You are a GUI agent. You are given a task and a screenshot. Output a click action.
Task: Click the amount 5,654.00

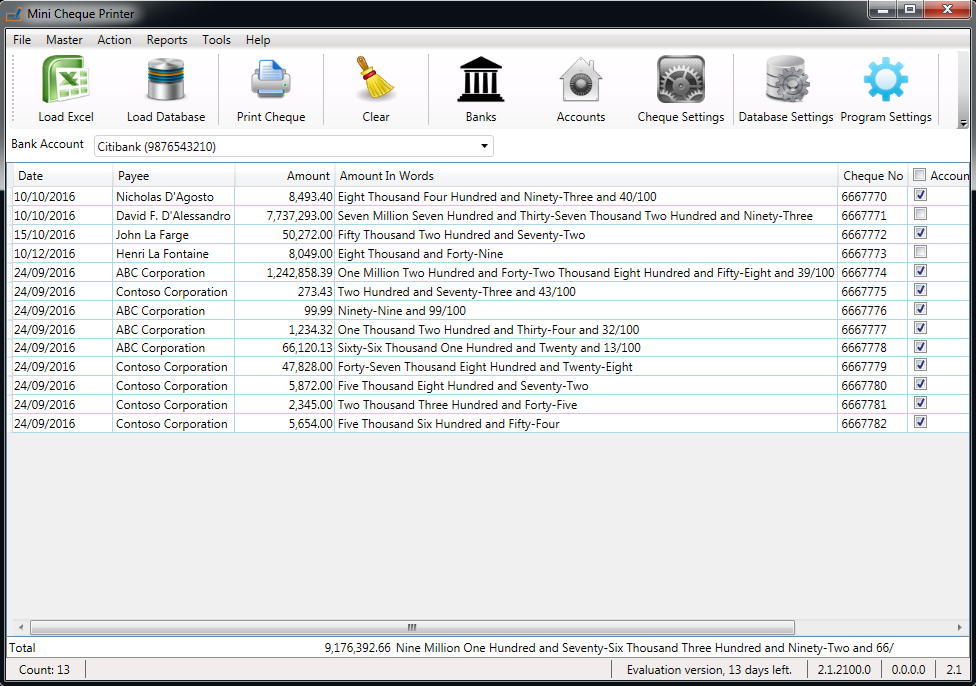(x=311, y=423)
